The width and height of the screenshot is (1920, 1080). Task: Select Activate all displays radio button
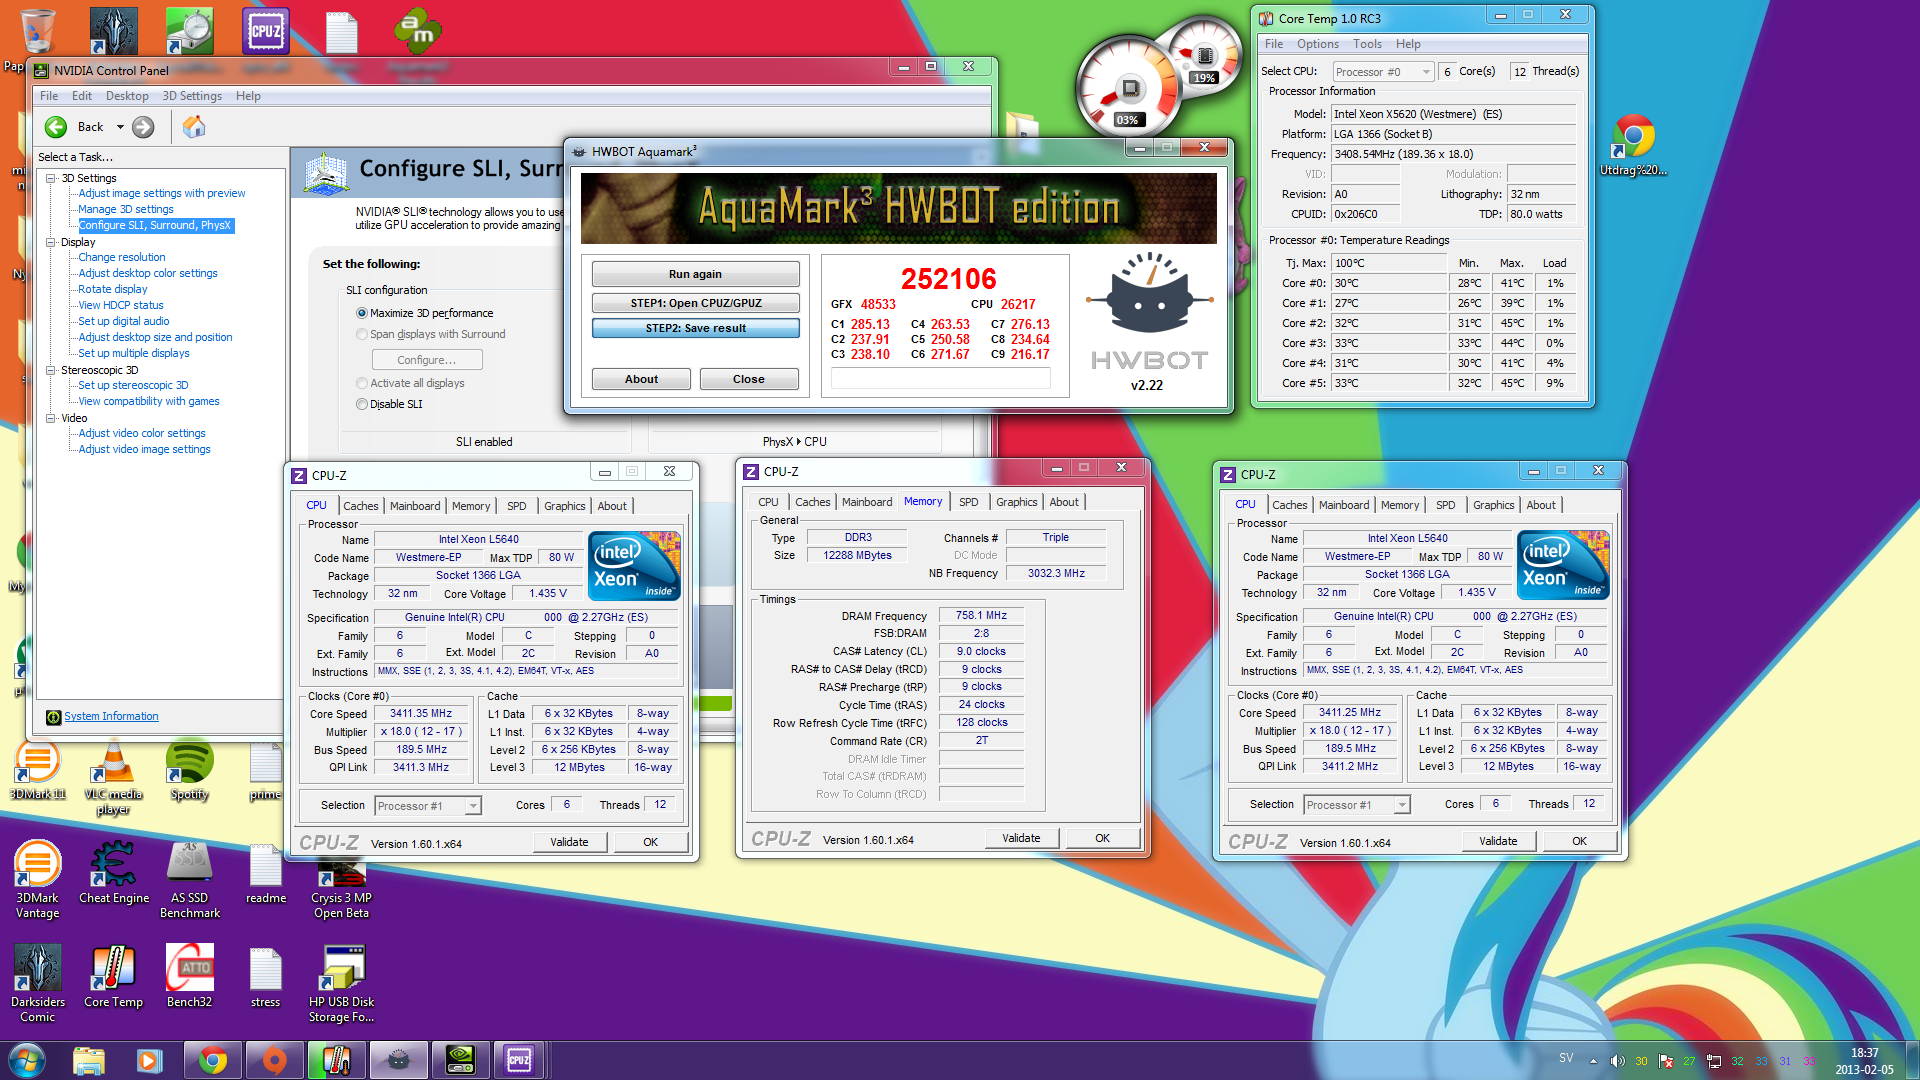tap(362, 383)
